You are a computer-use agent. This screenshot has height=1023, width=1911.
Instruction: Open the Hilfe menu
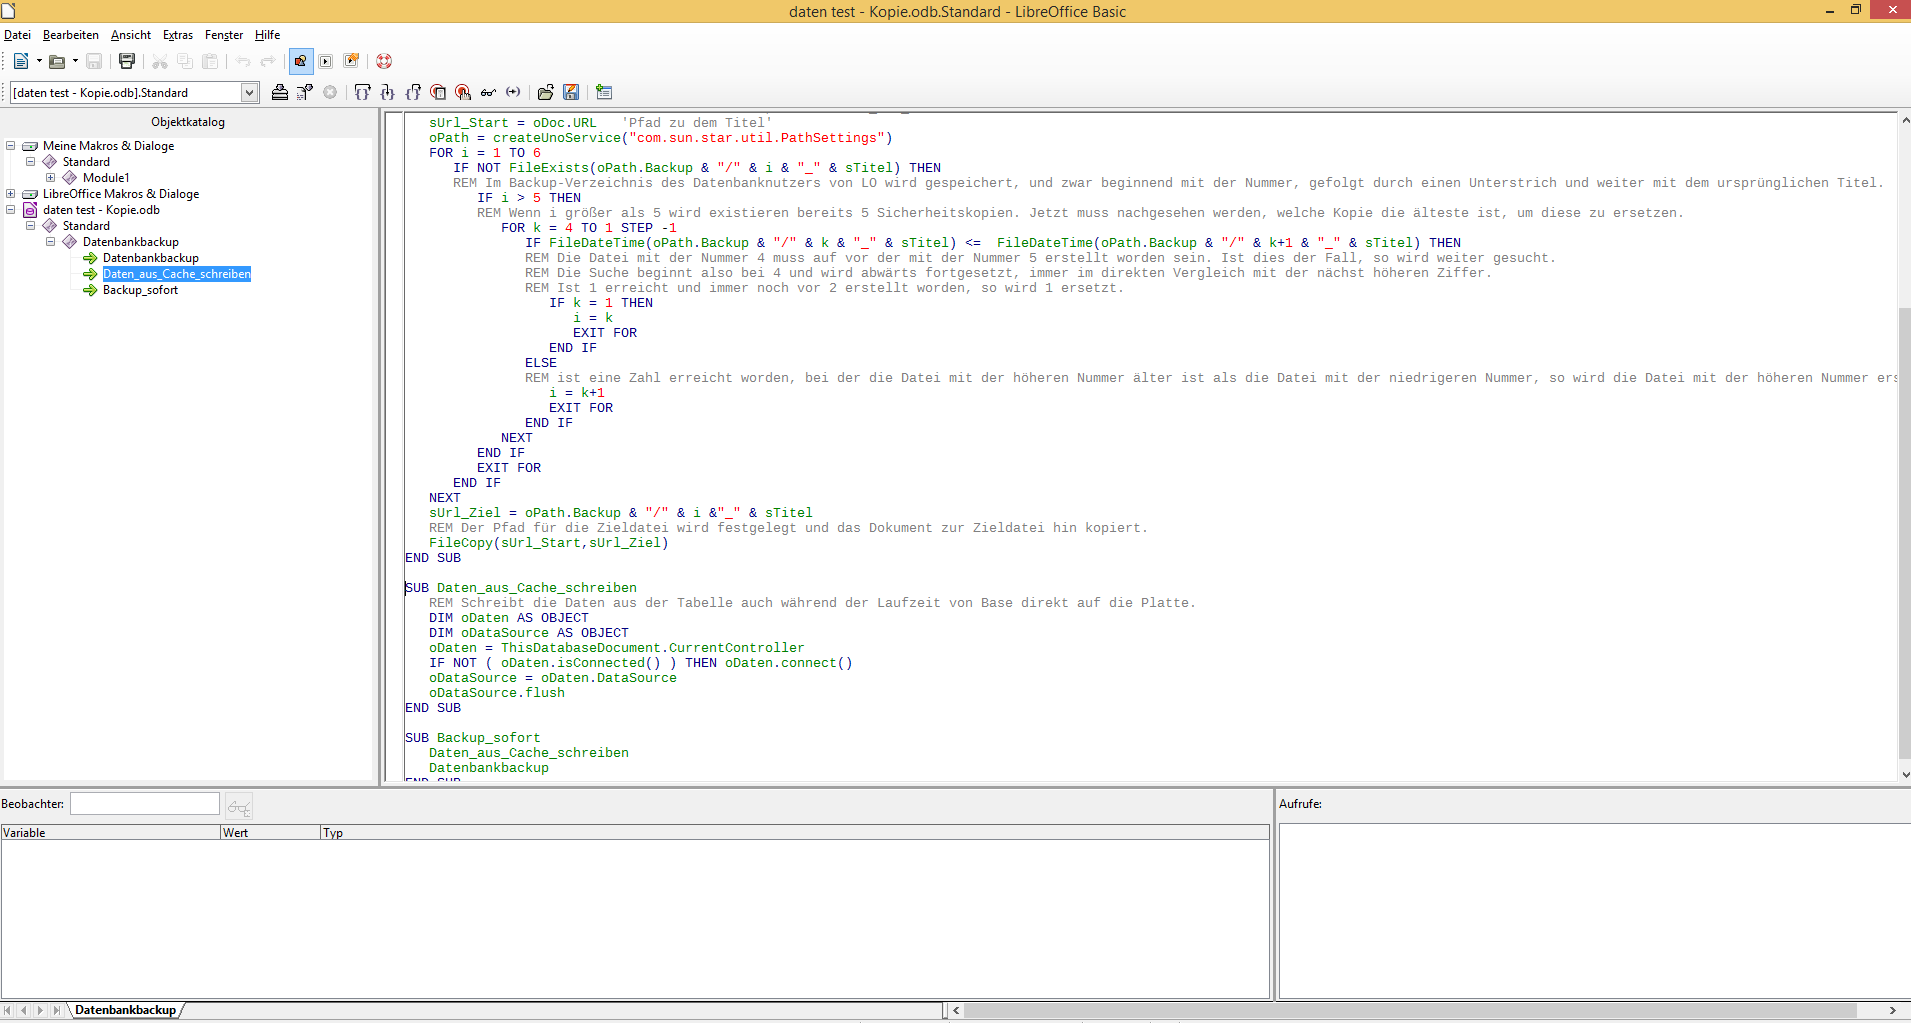pos(267,35)
